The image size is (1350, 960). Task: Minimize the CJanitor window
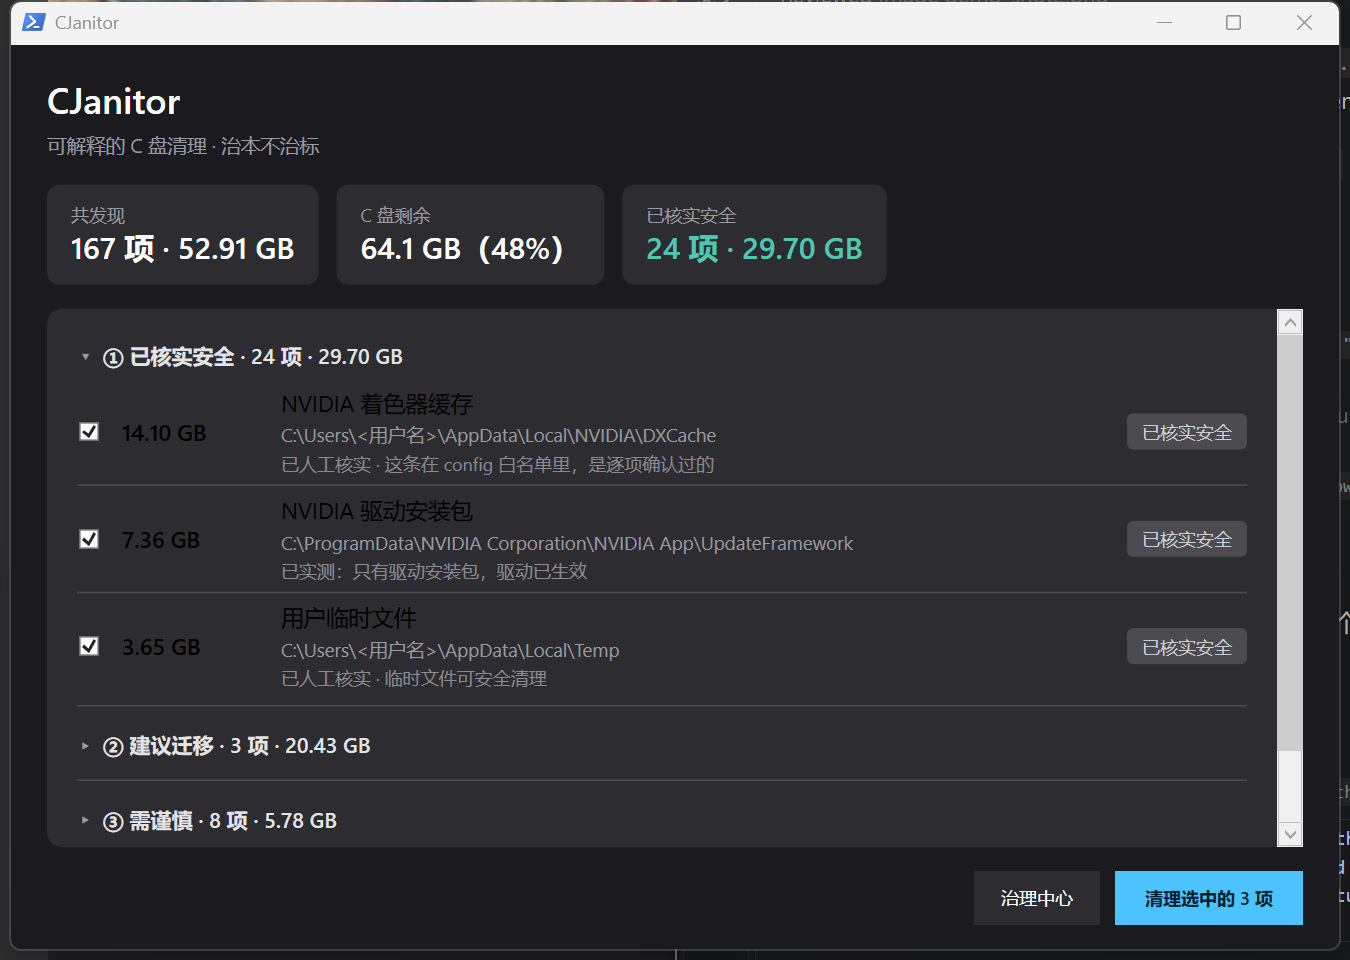1164,22
